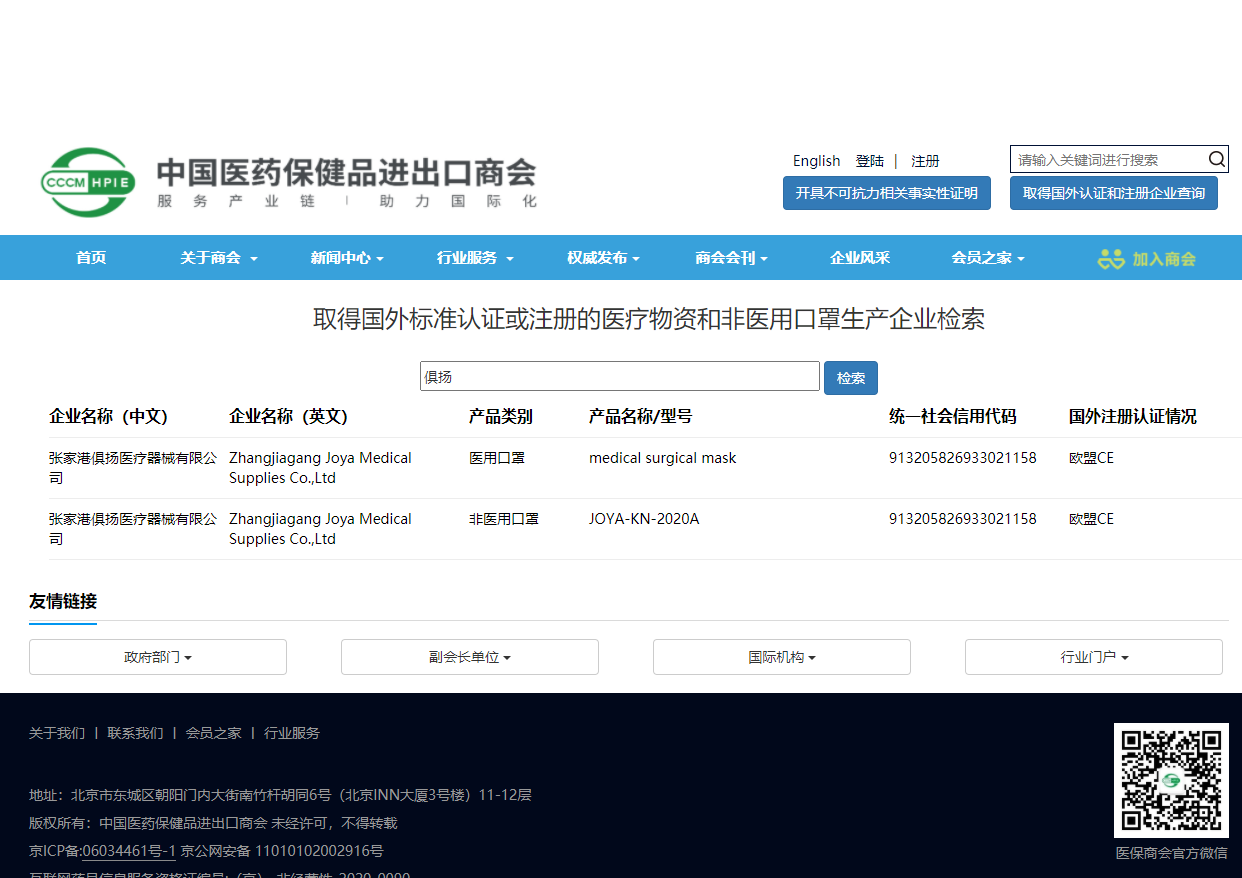Open the 政府部门 links dropdown
This screenshot has width=1242, height=878.
[x=158, y=657]
